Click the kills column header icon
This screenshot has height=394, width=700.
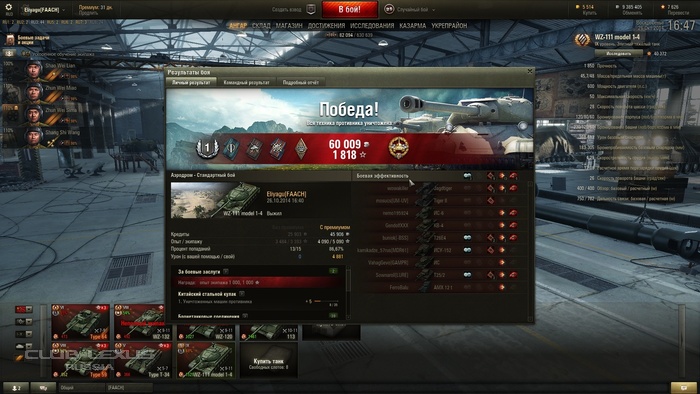click(514, 176)
